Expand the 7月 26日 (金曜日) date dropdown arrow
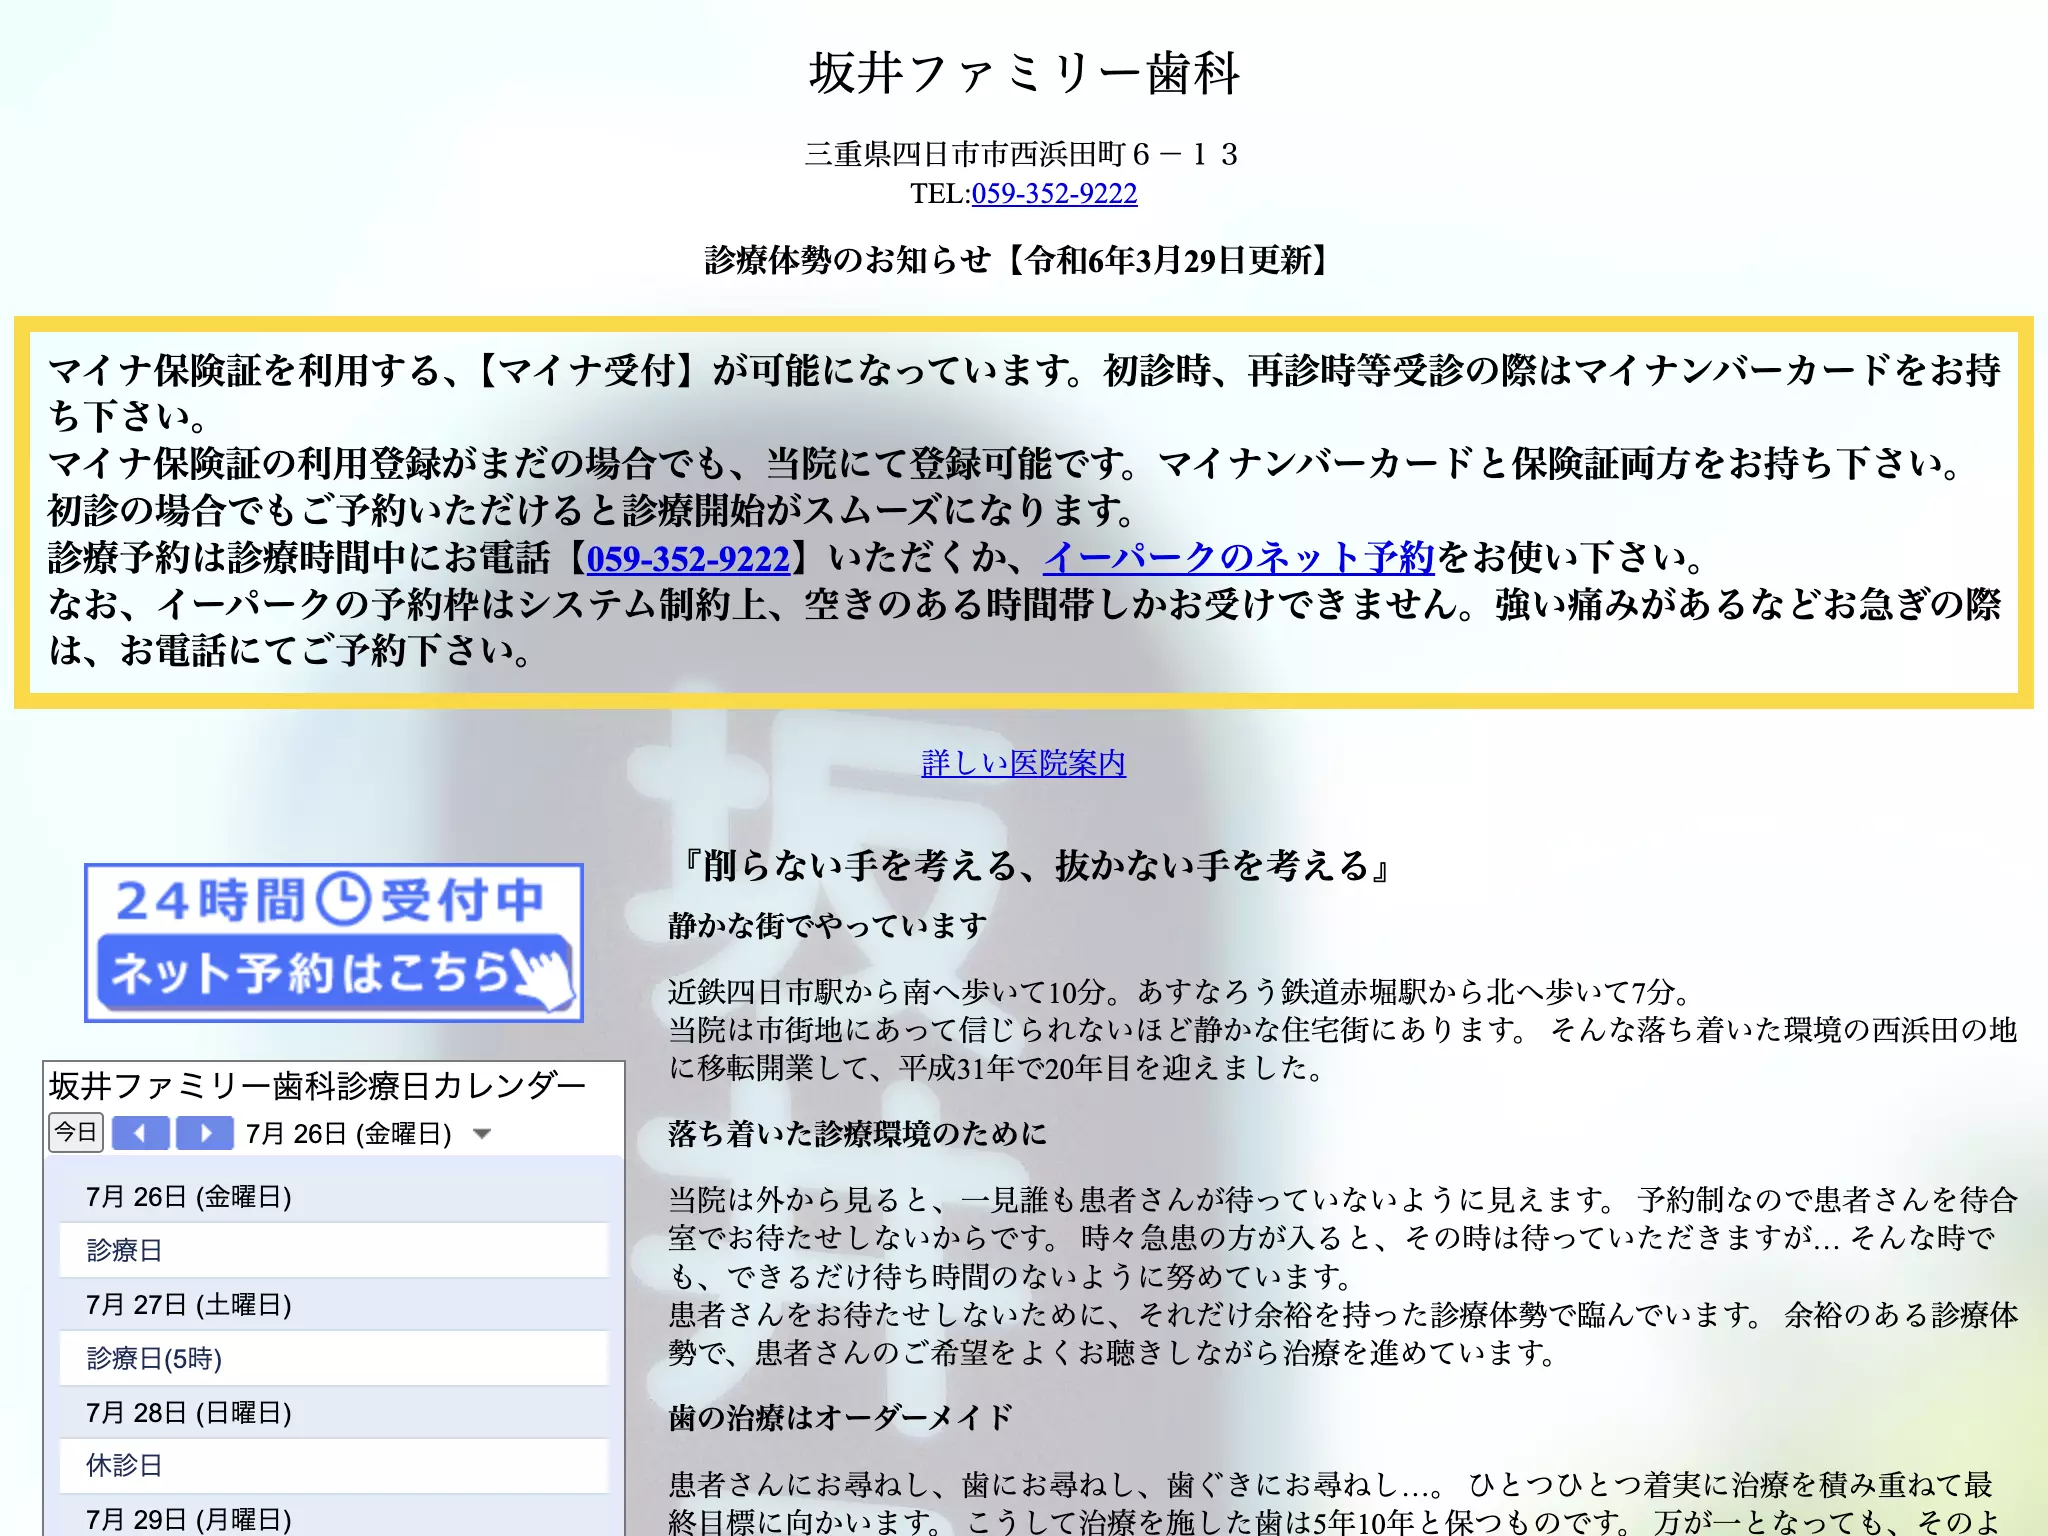The image size is (2048, 1536). (482, 1134)
